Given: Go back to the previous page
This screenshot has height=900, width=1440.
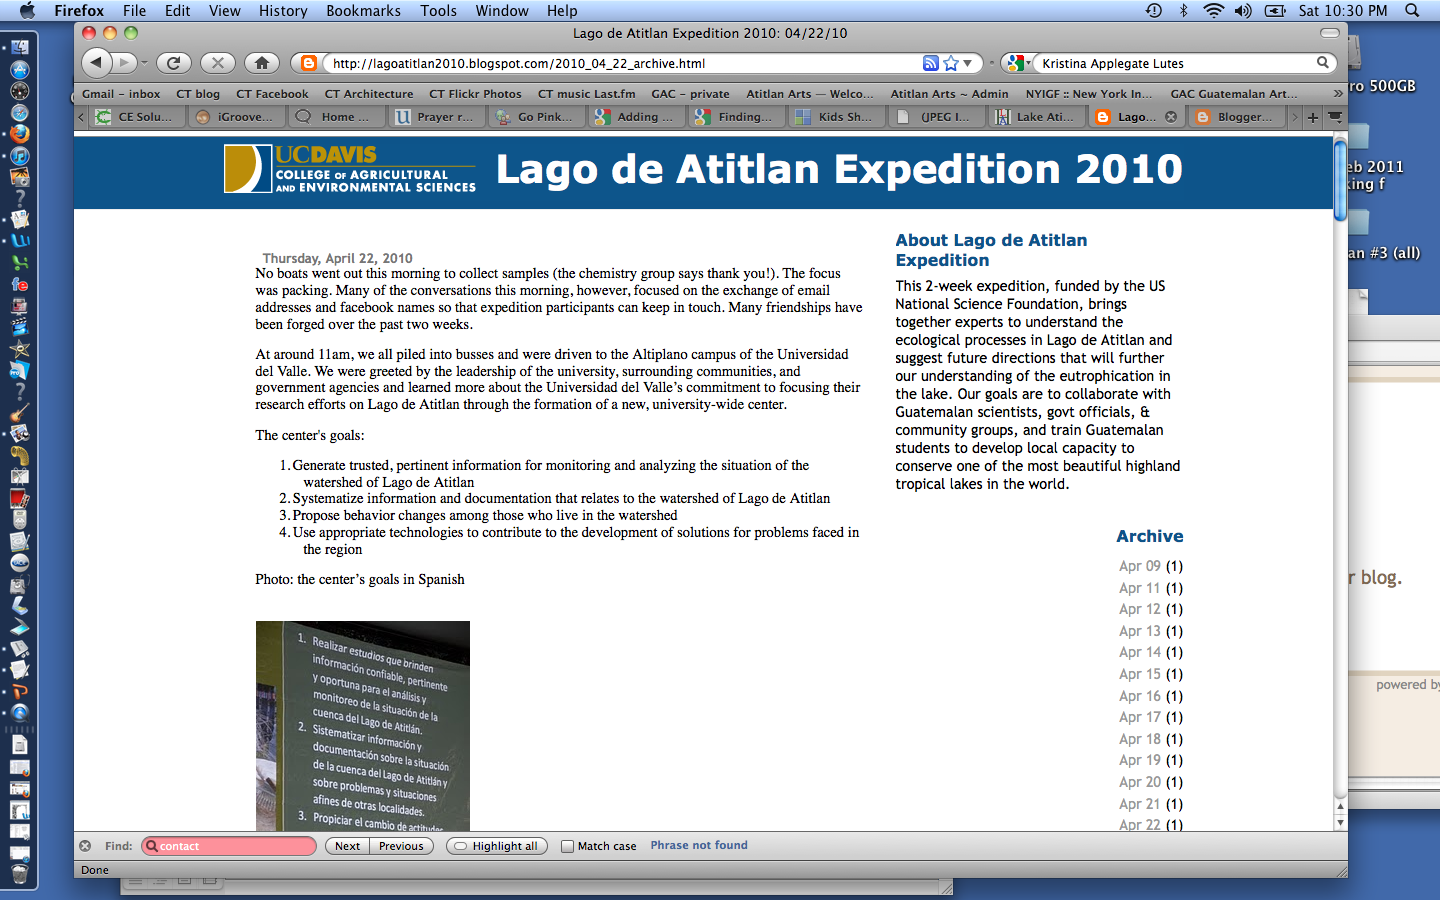Looking at the screenshot, I should coord(96,62).
